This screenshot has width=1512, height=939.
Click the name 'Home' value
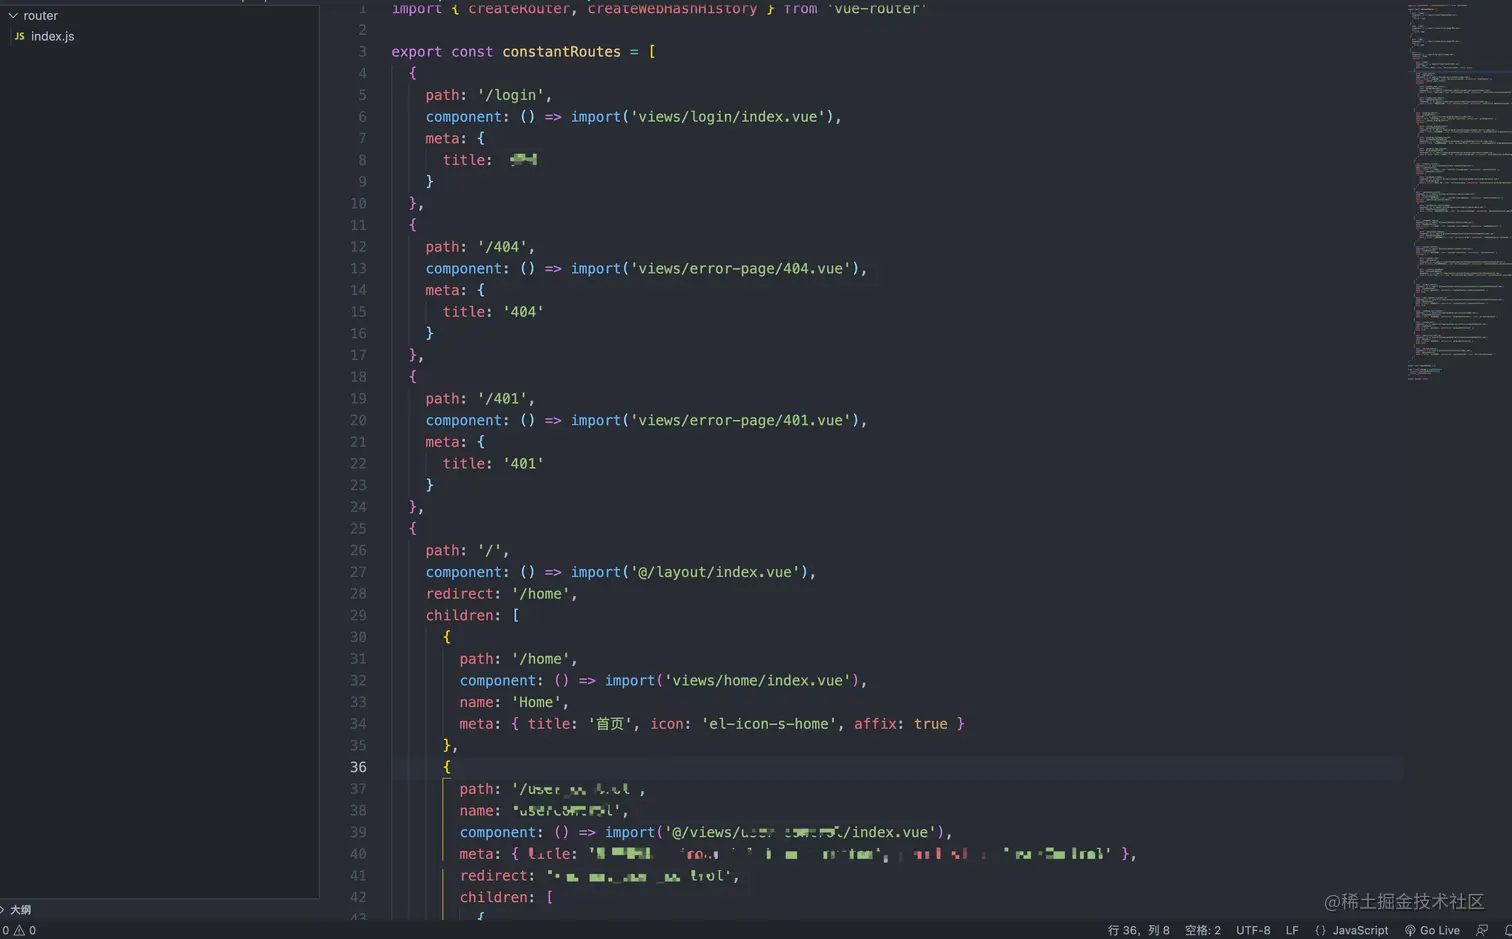click(536, 703)
